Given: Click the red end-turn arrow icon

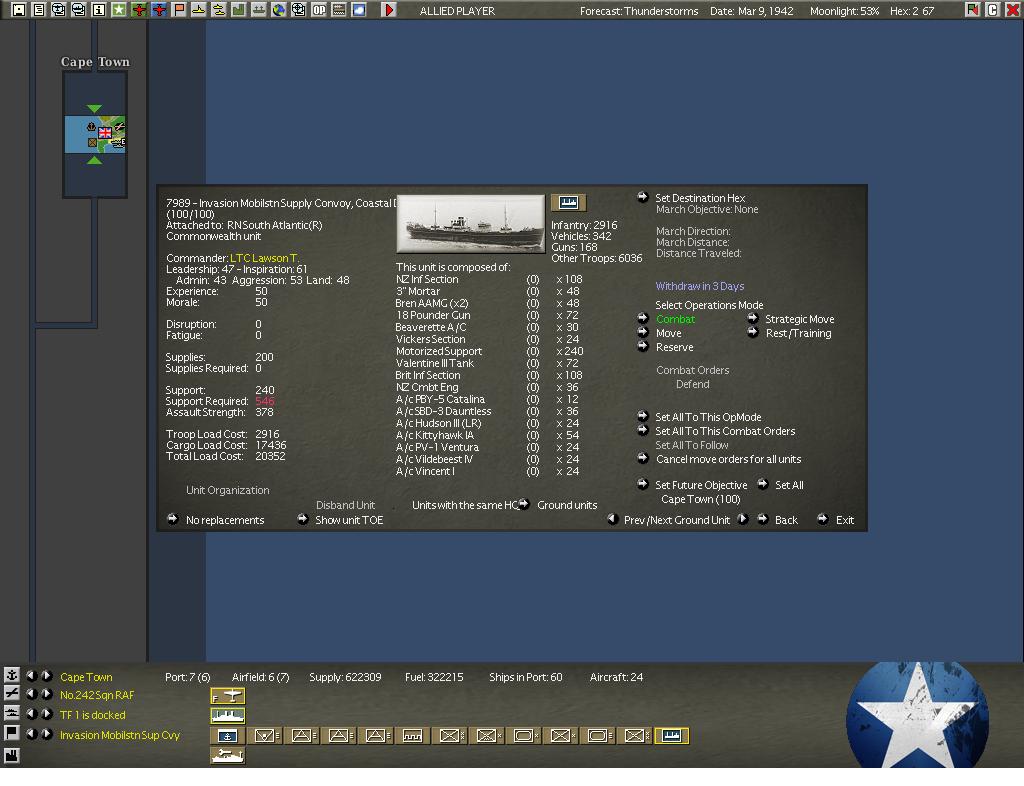Looking at the screenshot, I should click(389, 10).
